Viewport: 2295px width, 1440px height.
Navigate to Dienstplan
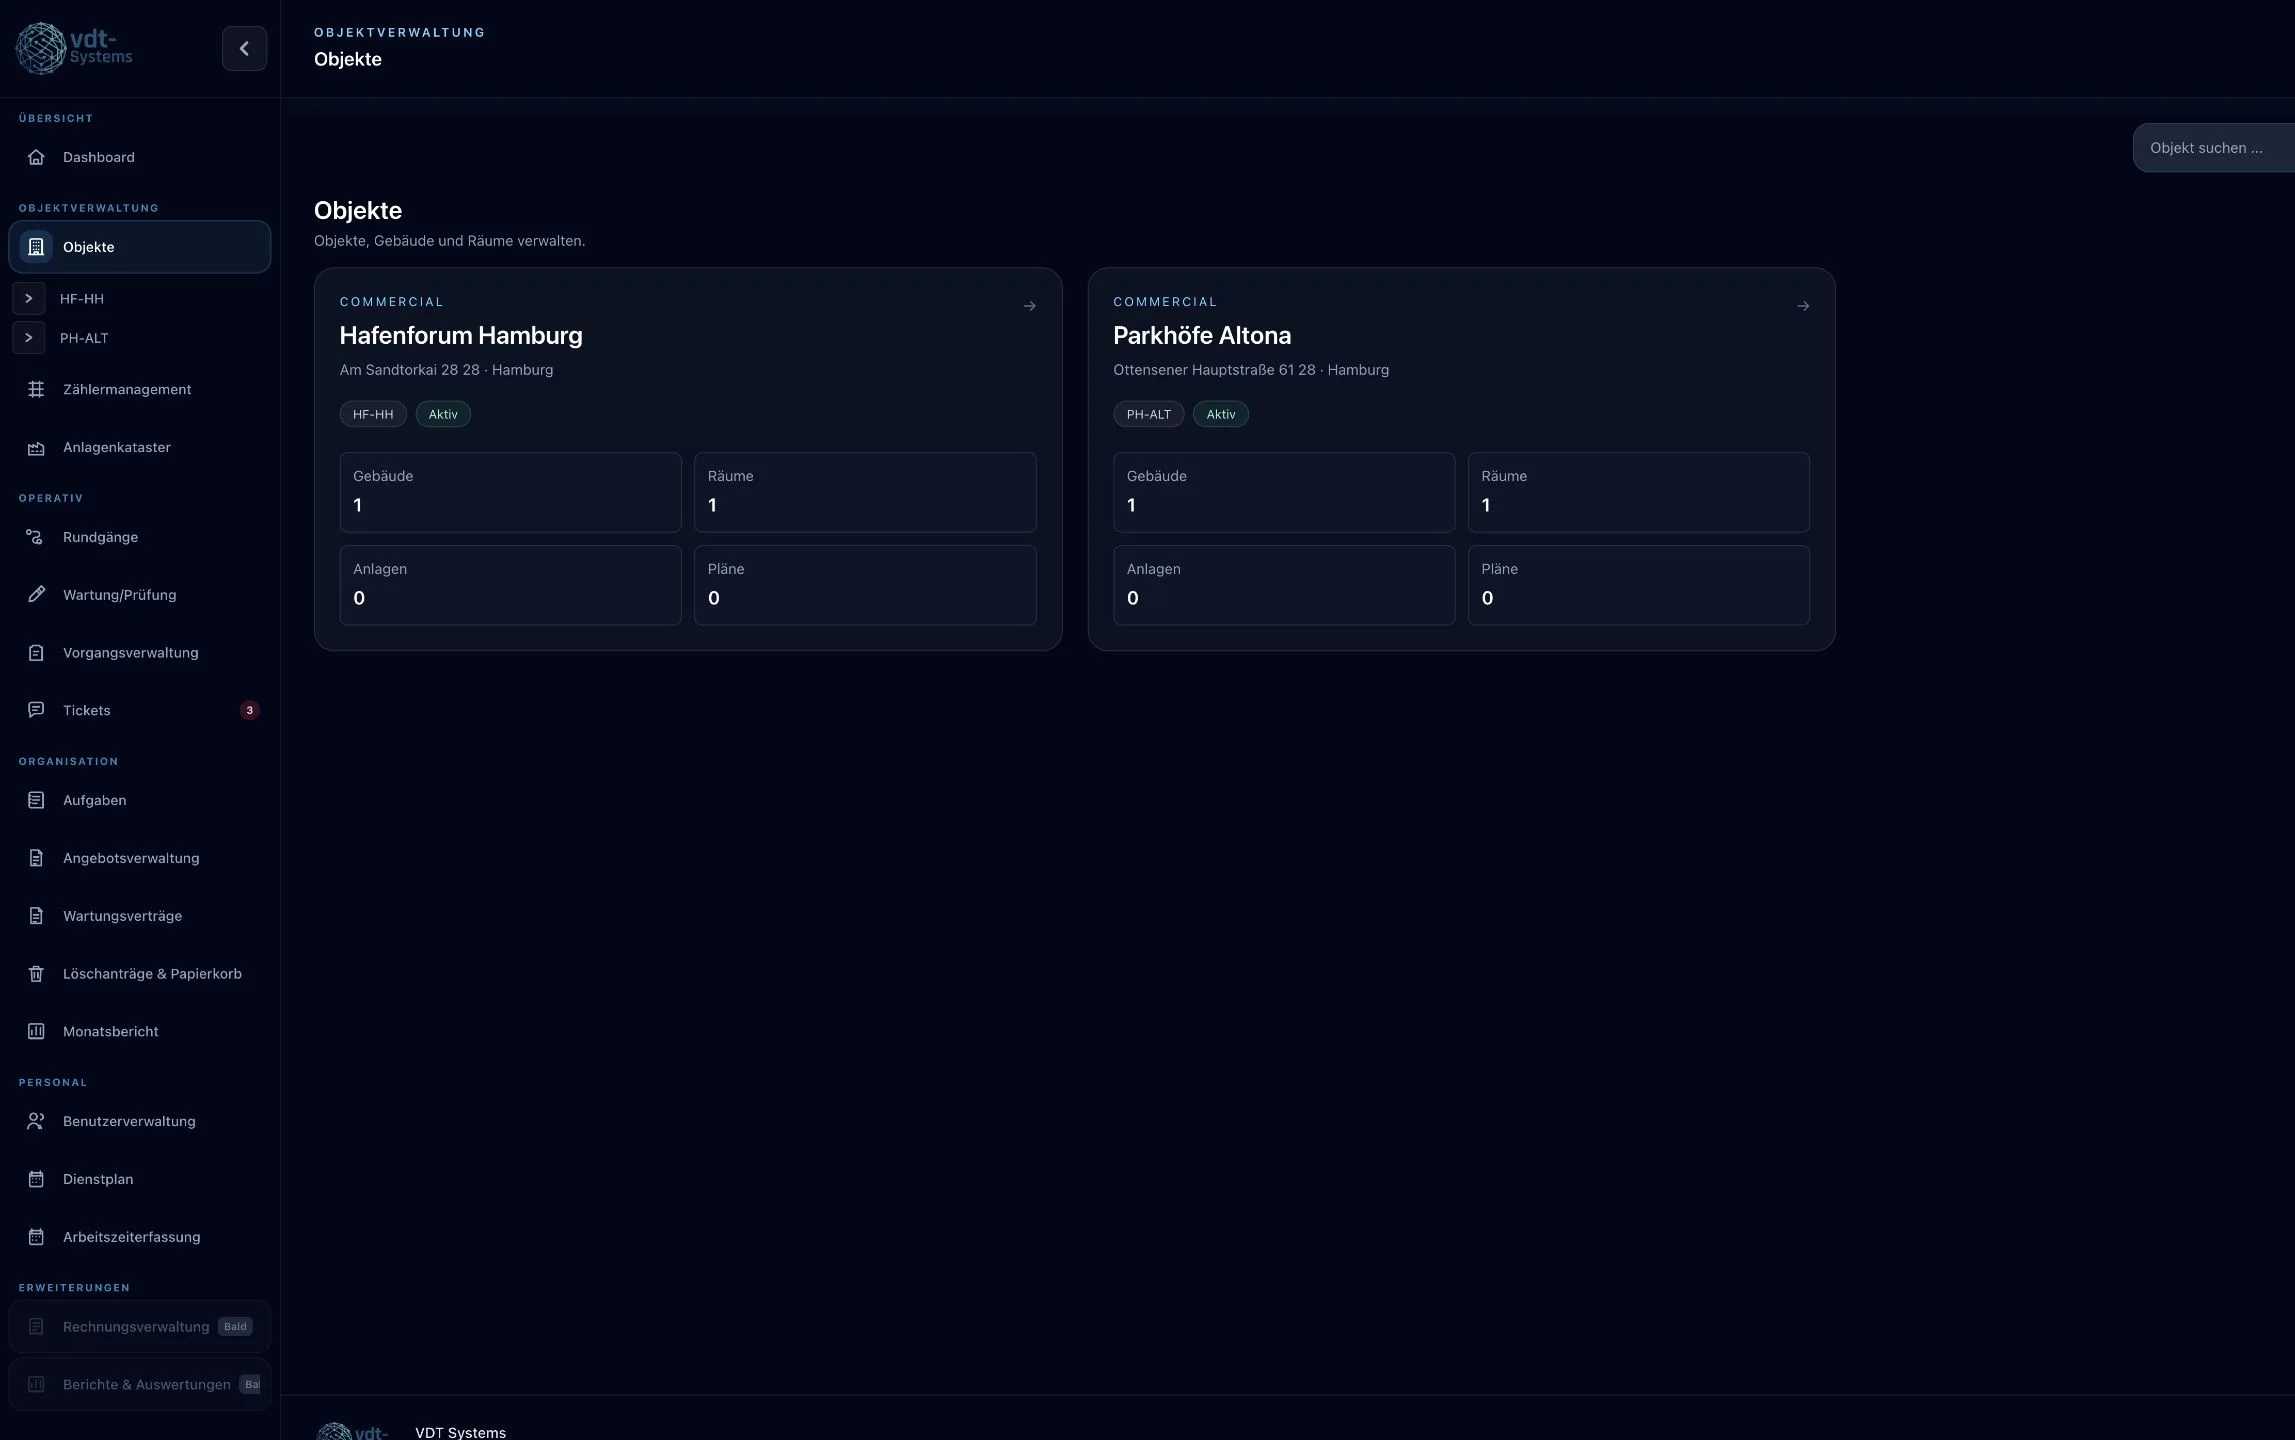(139, 1179)
